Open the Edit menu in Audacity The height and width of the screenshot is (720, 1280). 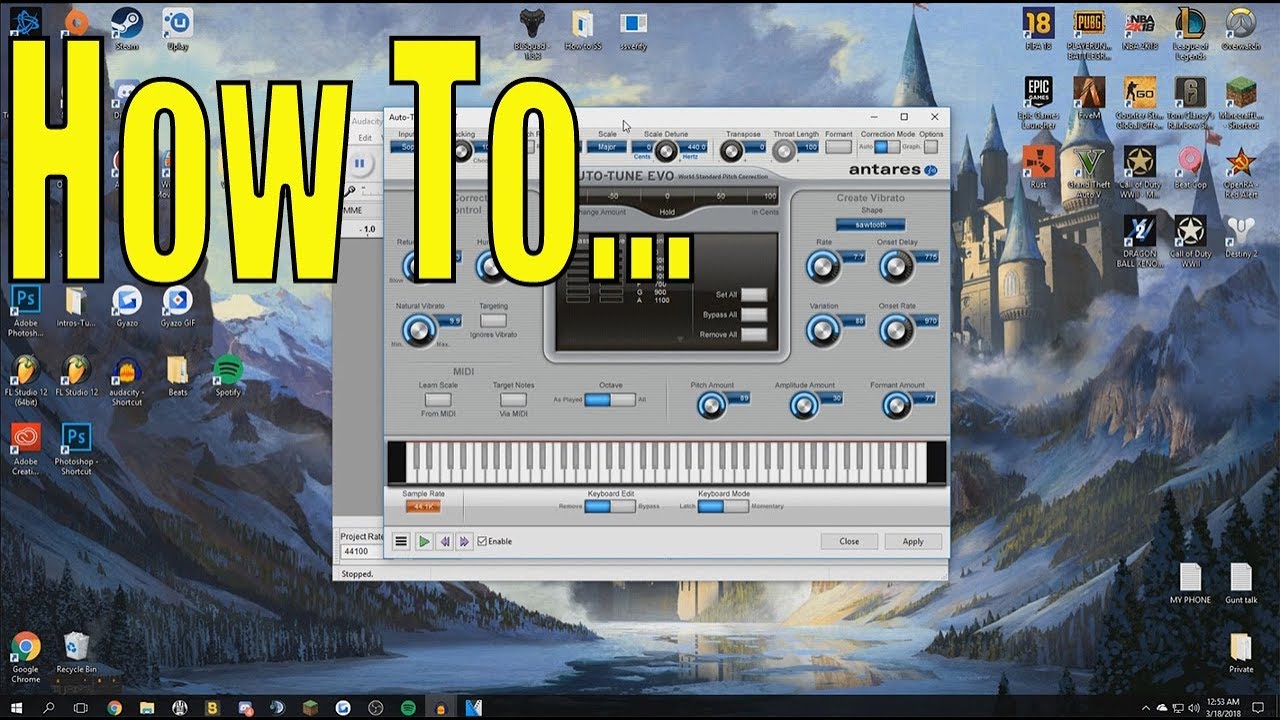(365, 138)
